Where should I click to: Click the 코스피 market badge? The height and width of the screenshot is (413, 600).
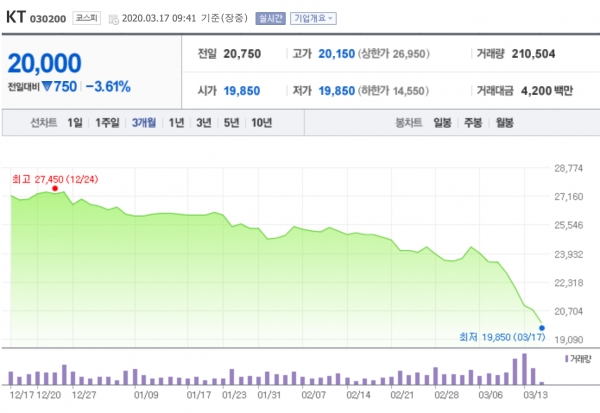point(86,18)
